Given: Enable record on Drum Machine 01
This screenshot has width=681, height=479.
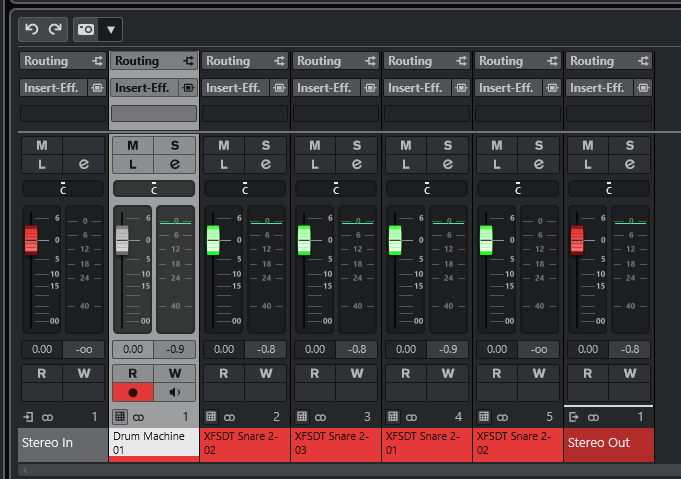Looking at the screenshot, I should pos(132,393).
